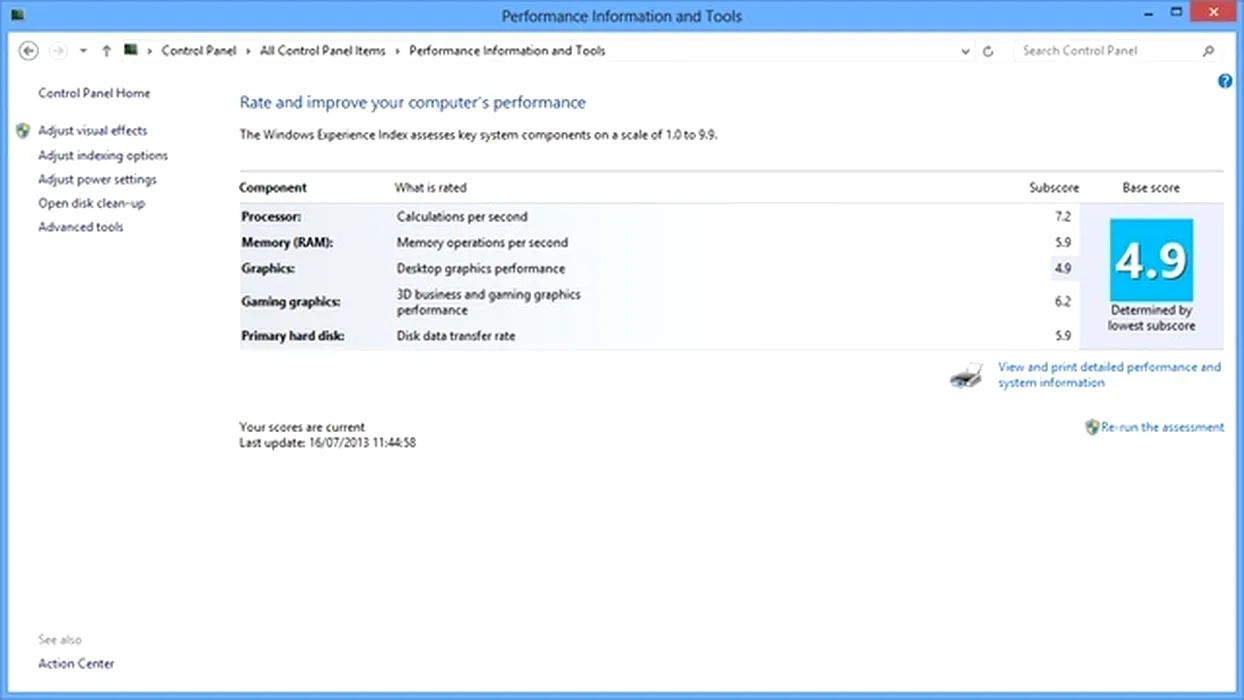
Task: Open Adjust visual effects
Action: 93,131
